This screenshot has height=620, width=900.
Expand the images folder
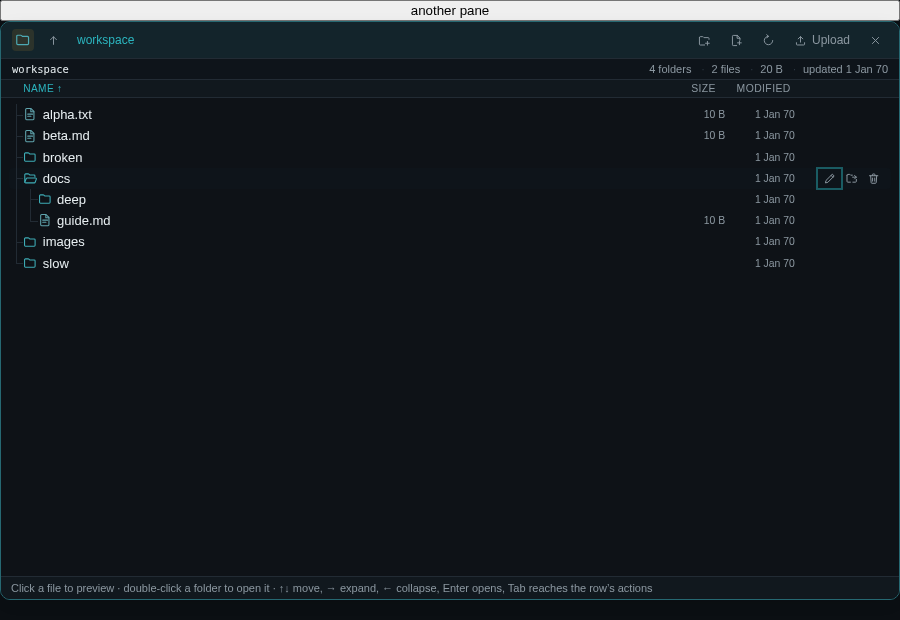[x=450, y=242]
